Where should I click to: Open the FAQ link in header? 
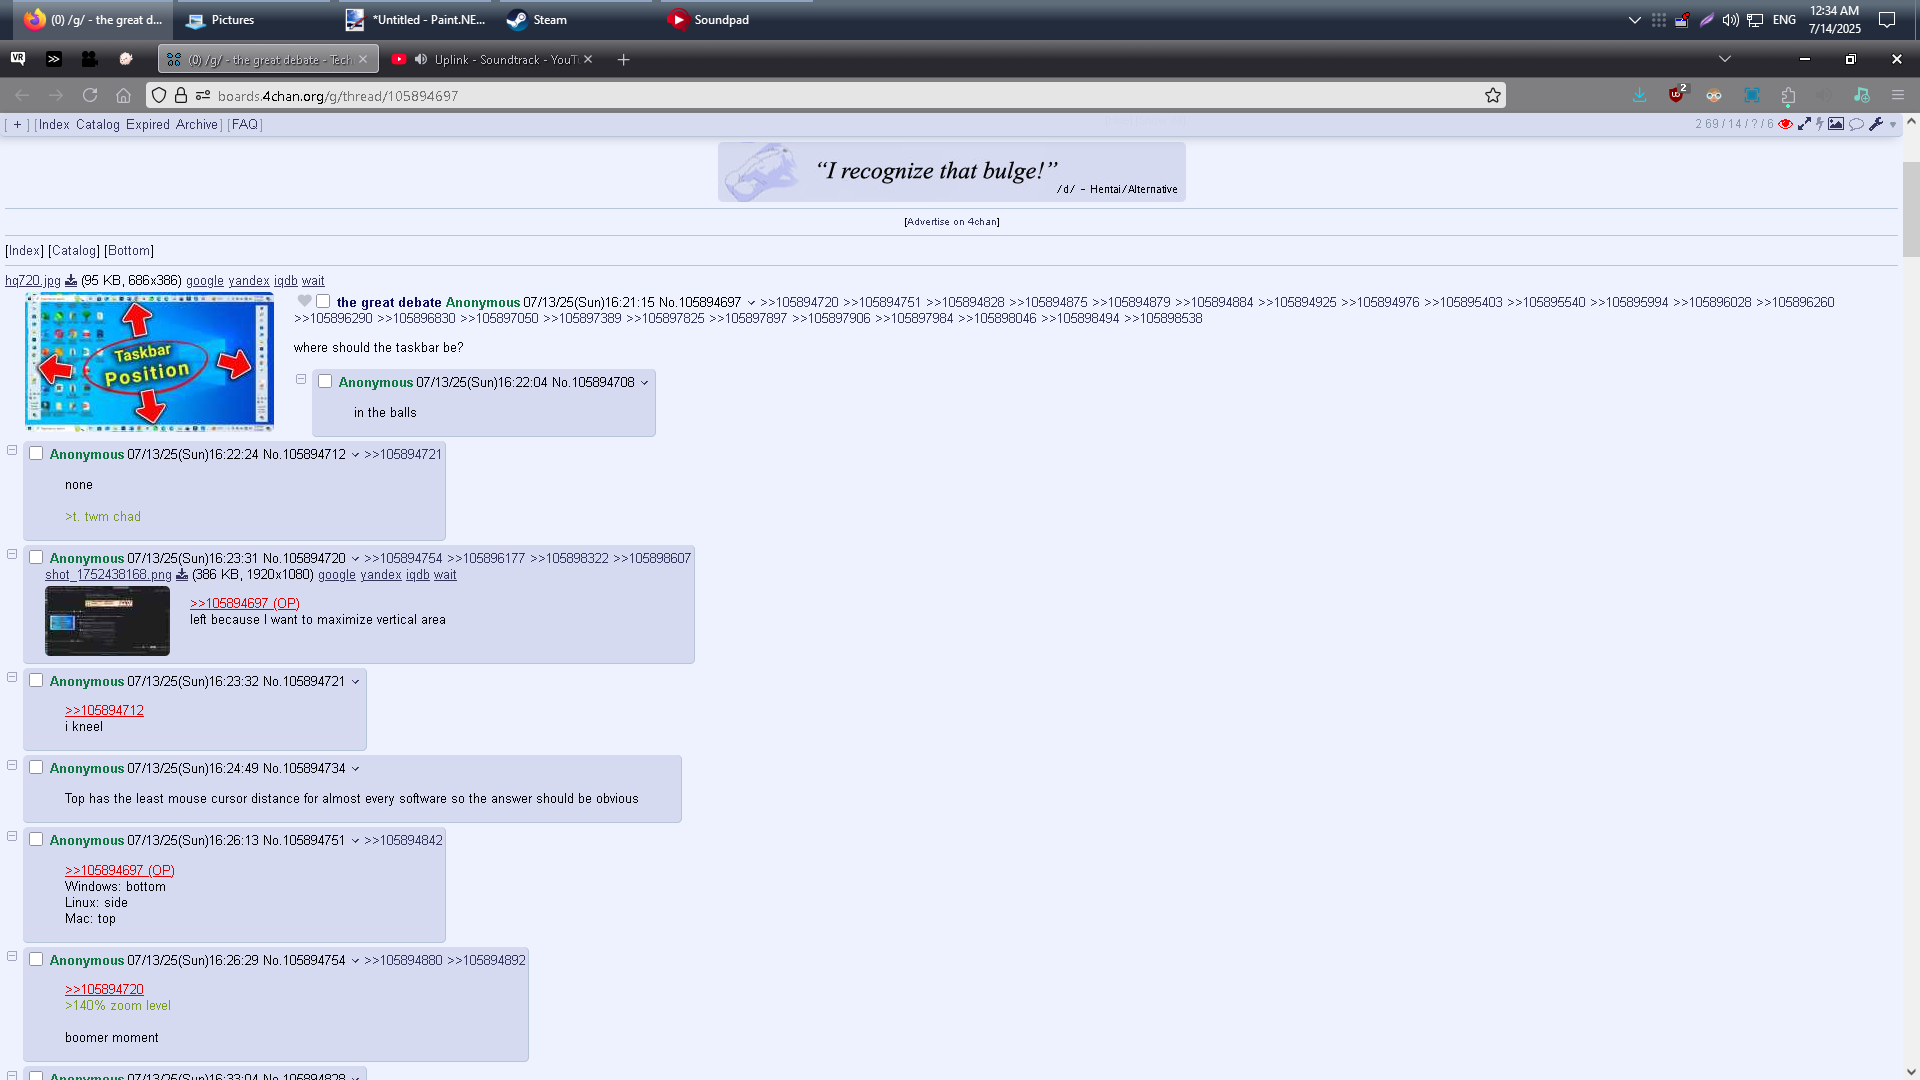pyautogui.click(x=245, y=125)
